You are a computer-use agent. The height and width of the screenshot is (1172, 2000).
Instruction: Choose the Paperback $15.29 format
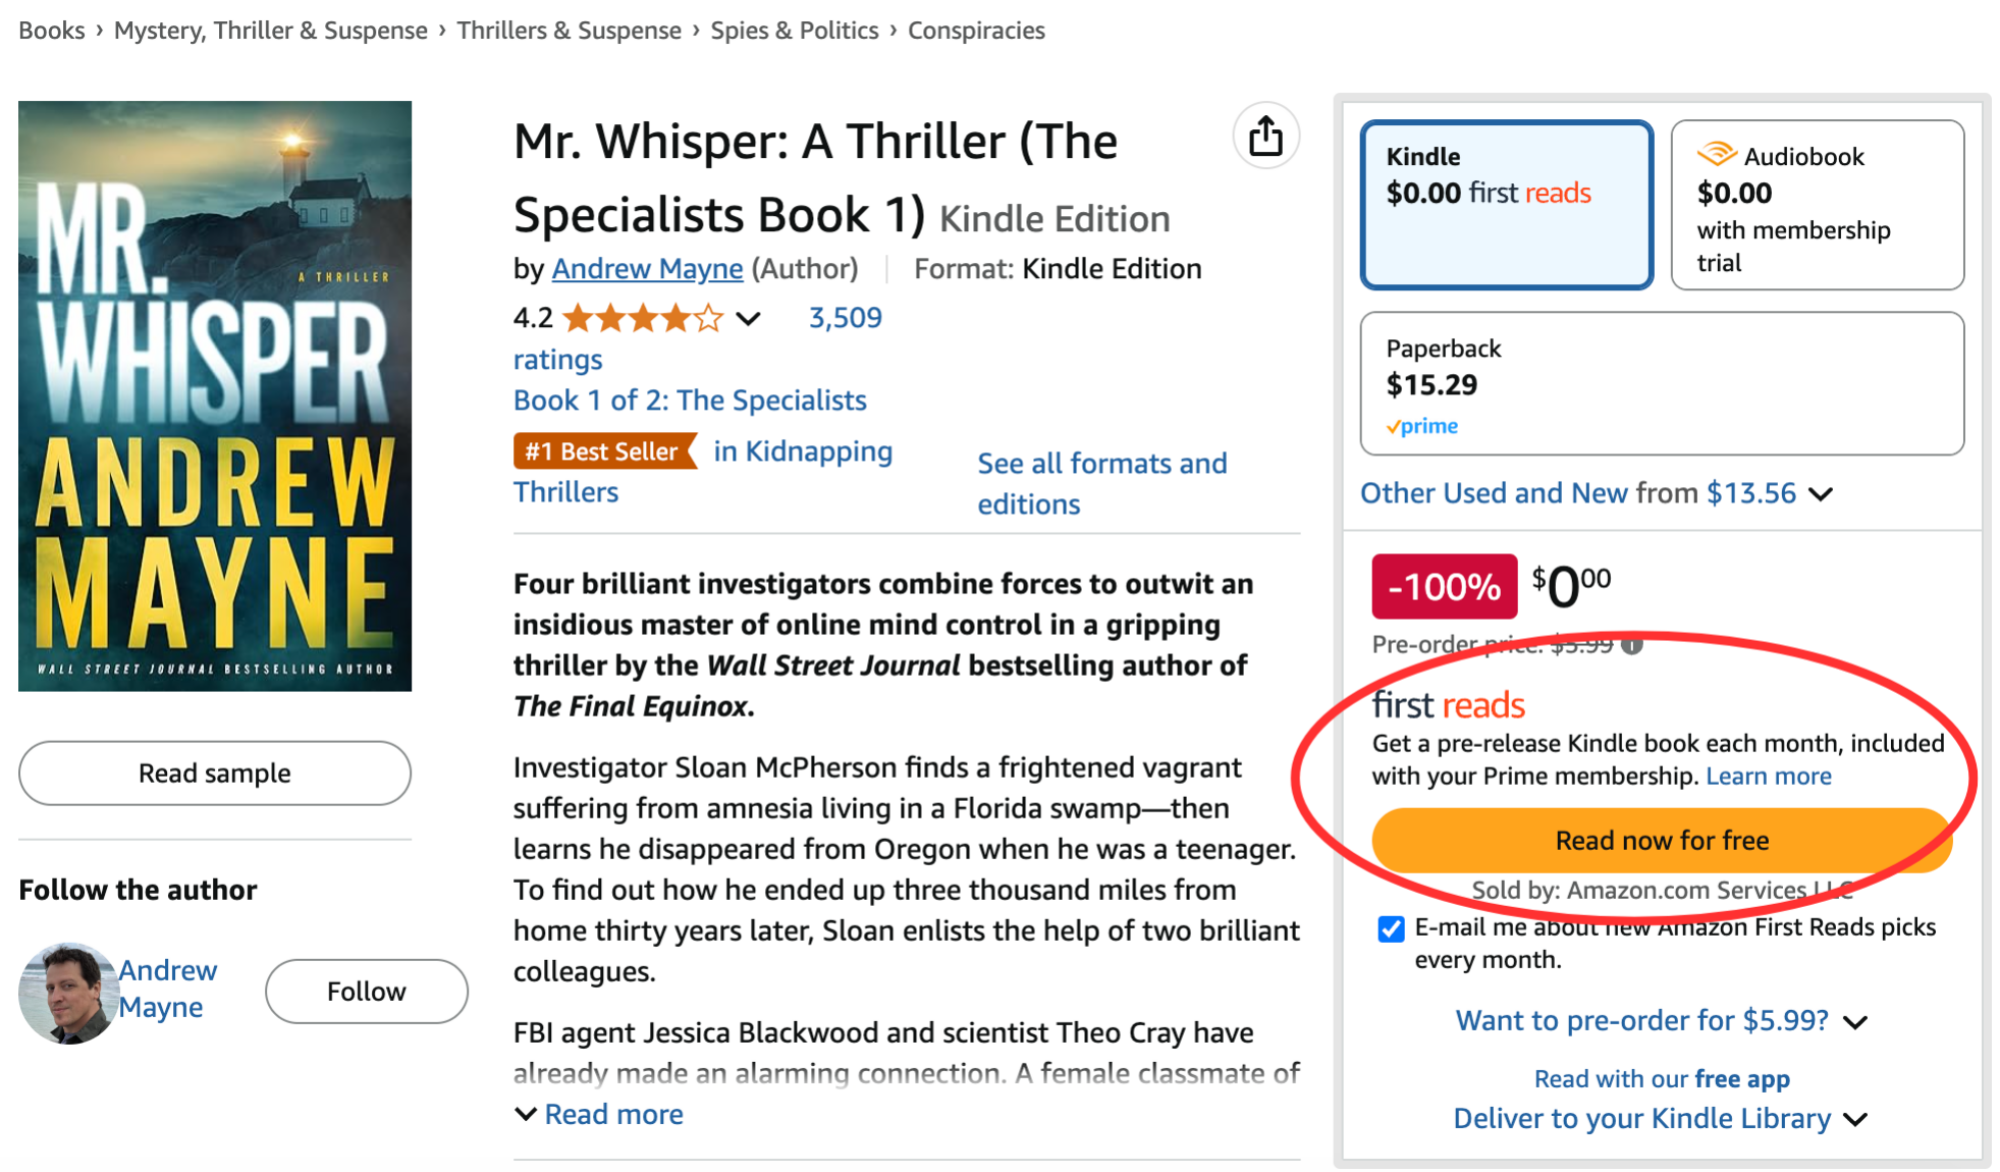click(x=1661, y=384)
